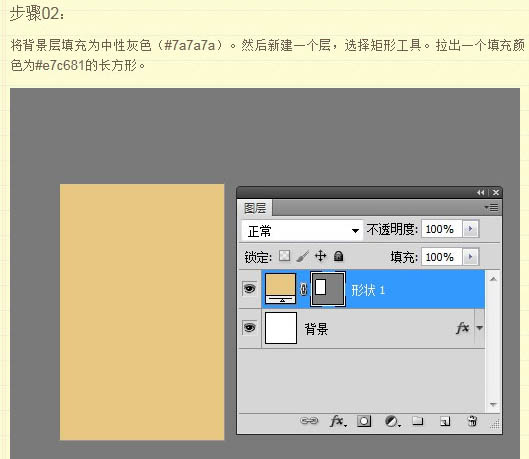Click the link layers icon

pos(309,421)
